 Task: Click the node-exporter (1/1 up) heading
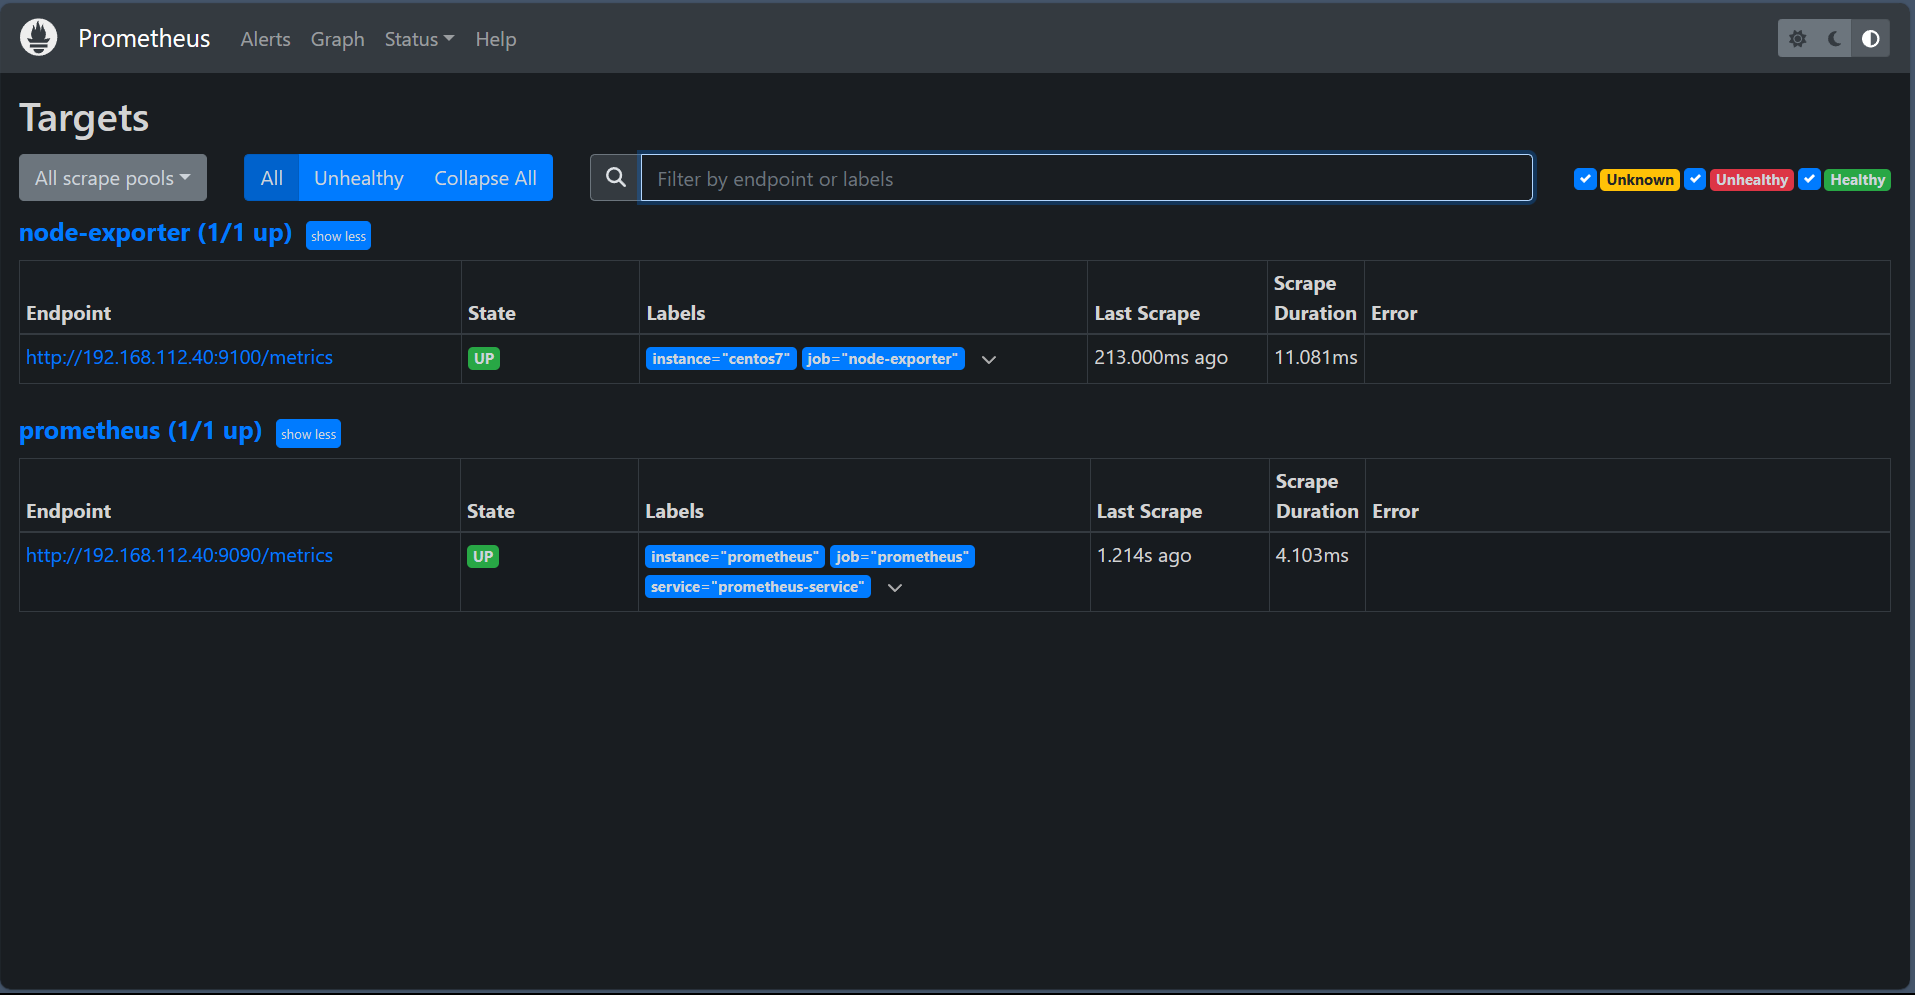[x=155, y=233]
